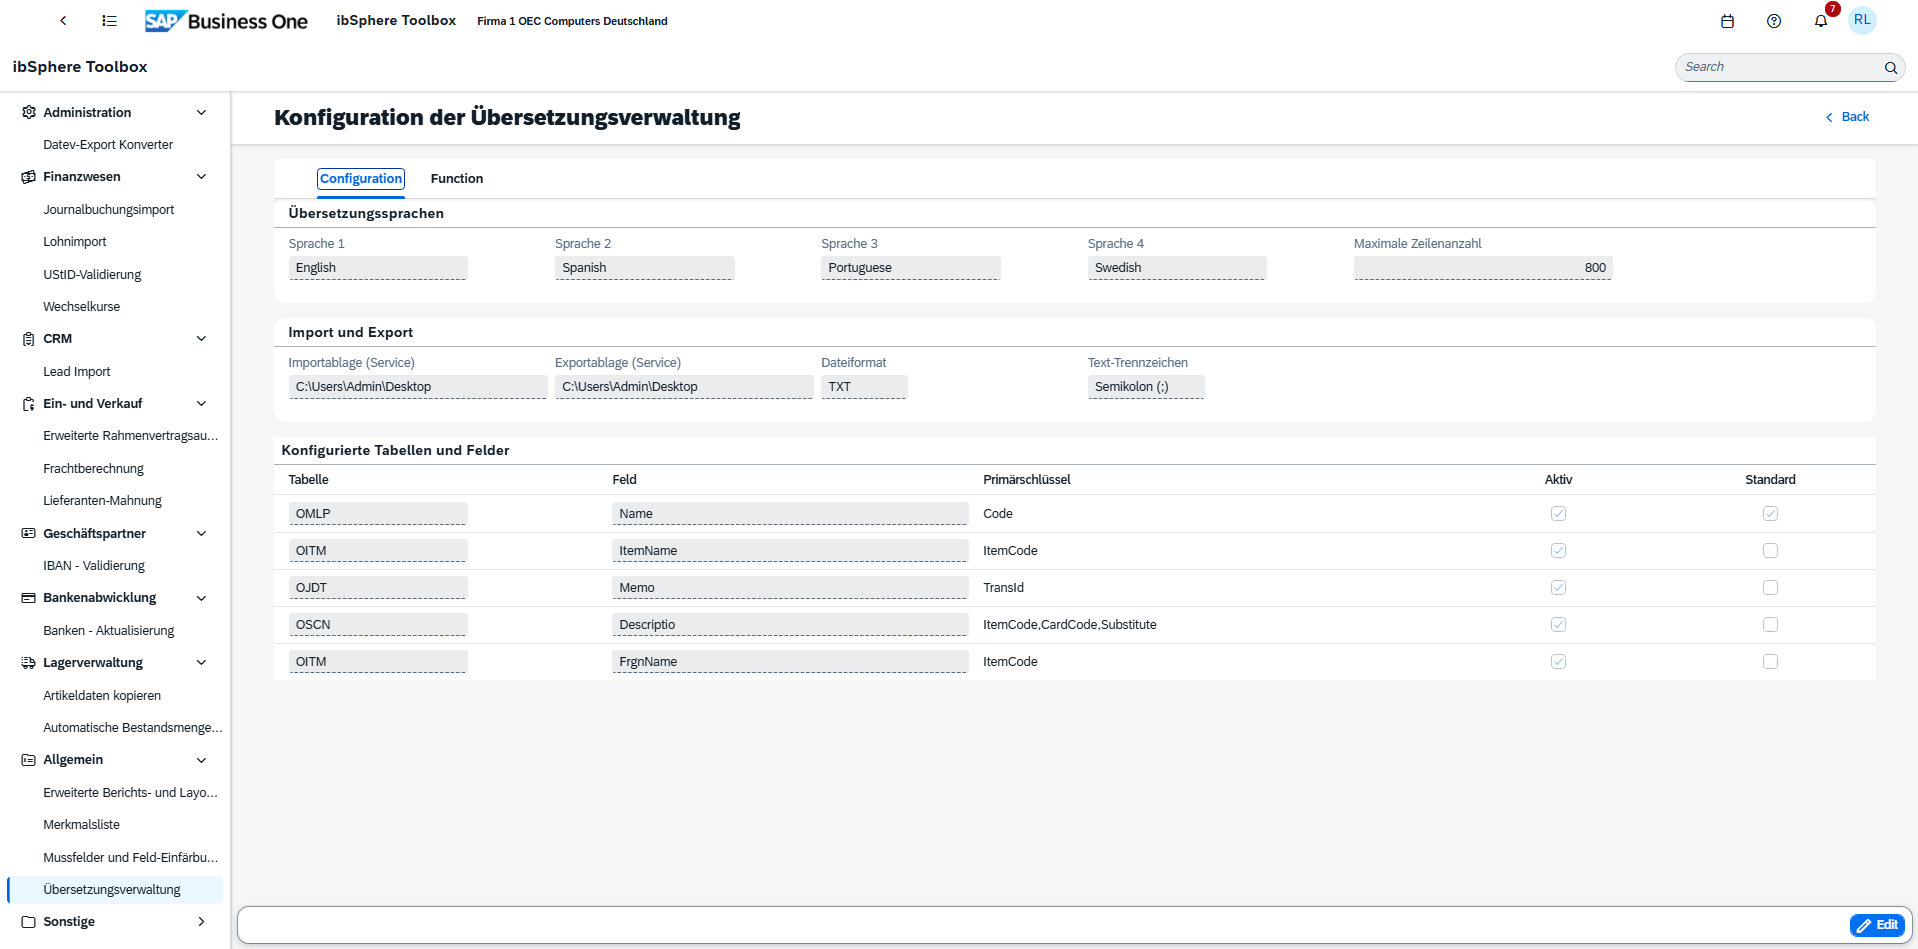1918x949 pixels.
Task: Toggle the navigation menu list icon
Action: point(110,21)
